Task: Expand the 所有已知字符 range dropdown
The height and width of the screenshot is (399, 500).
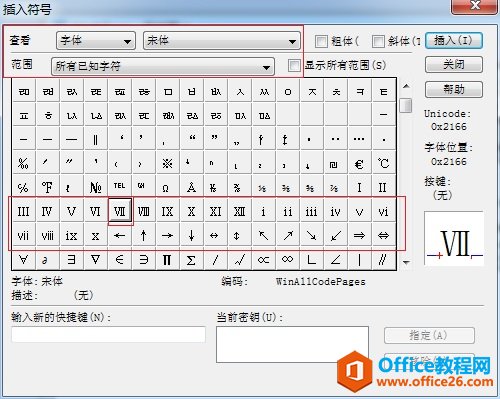Action: click(x=163, y=66)
